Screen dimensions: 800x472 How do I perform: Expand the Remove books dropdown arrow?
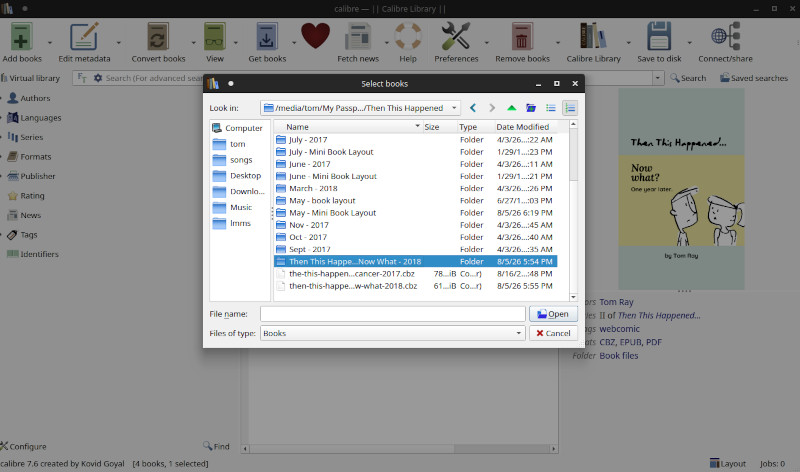pyautogui.click(x=557, y=42)
